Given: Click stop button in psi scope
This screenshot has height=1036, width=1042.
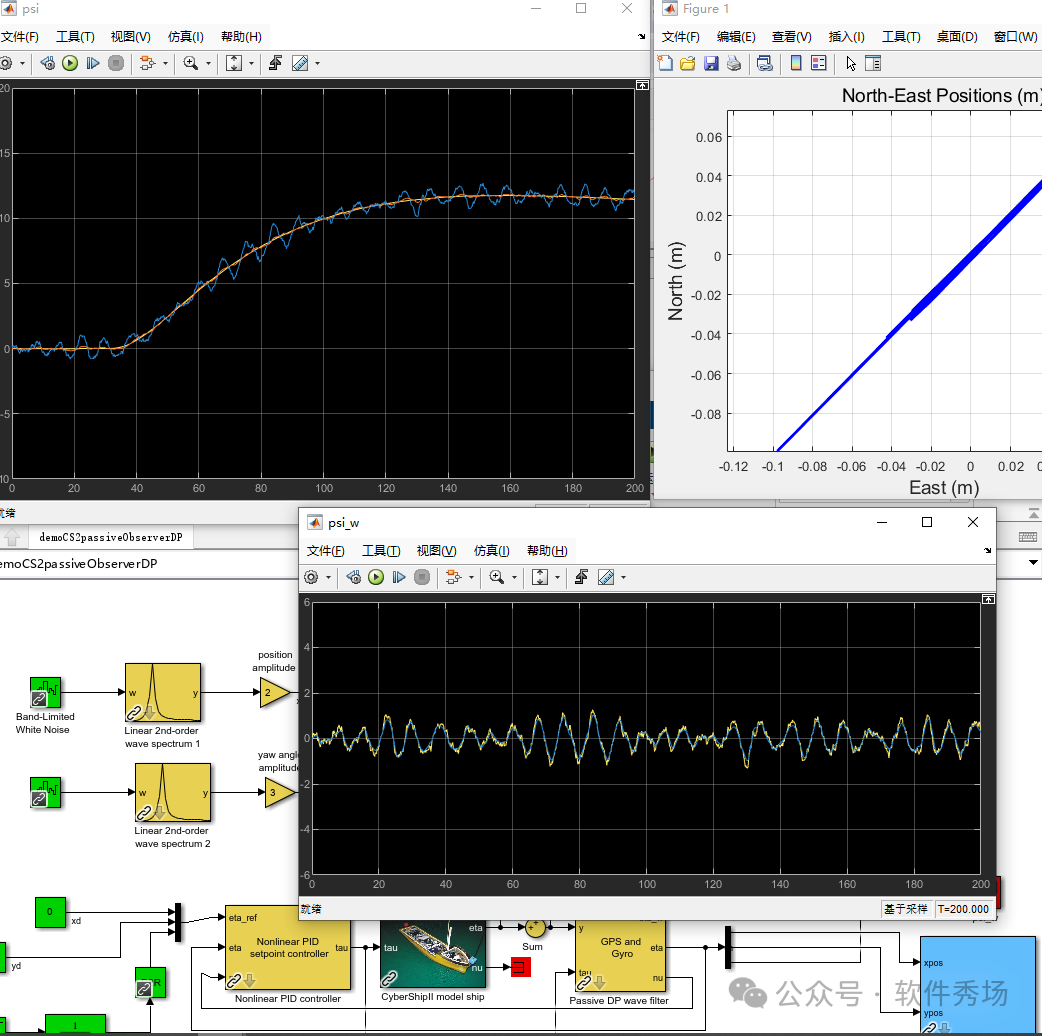Looking at the screenshot, I should [x=116, y=64].
